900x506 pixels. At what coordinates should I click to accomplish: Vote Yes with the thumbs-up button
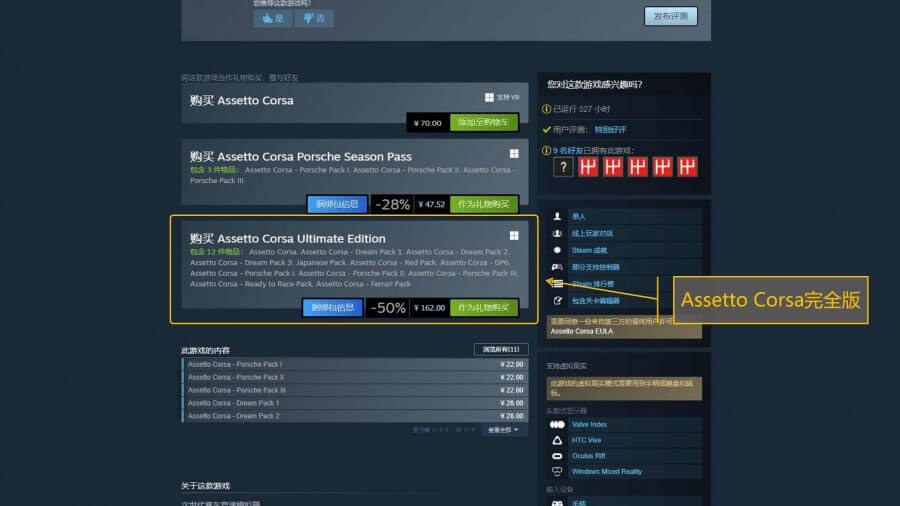[273, 18]
